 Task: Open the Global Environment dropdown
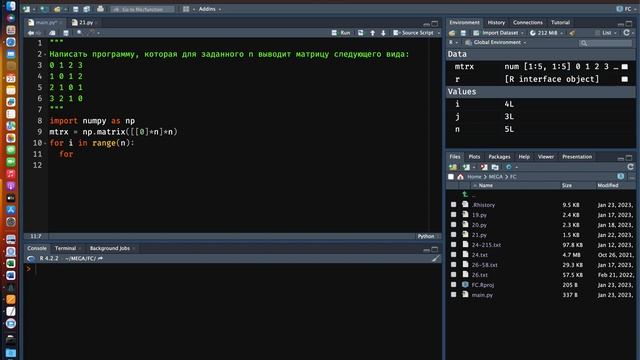[x=496, y=42]
